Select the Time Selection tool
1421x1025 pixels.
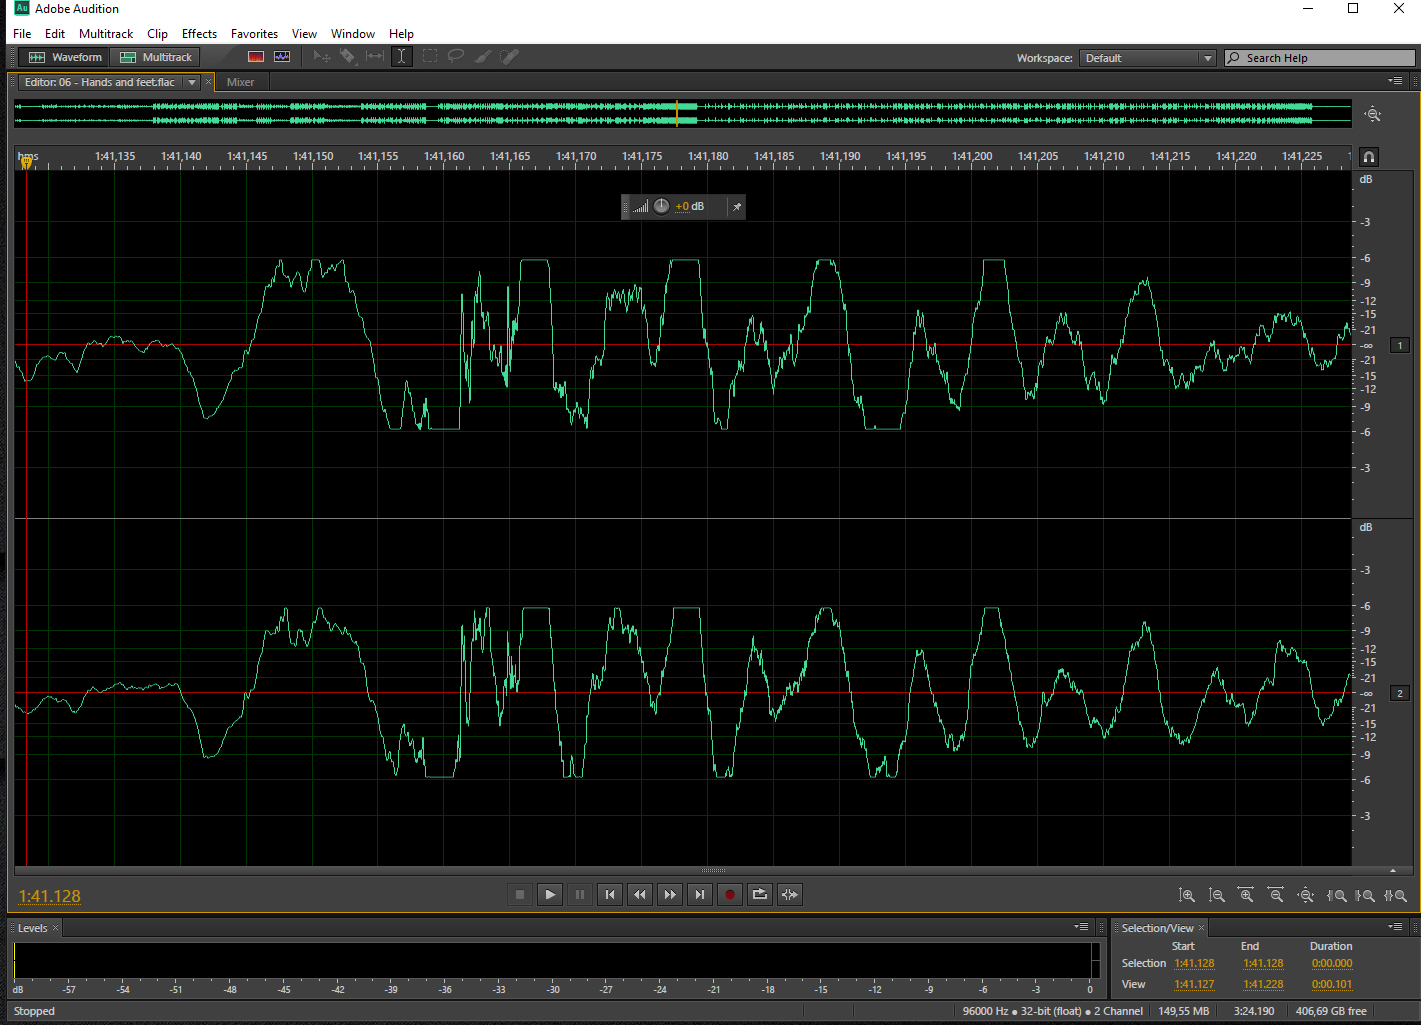[x=401, y=57]
